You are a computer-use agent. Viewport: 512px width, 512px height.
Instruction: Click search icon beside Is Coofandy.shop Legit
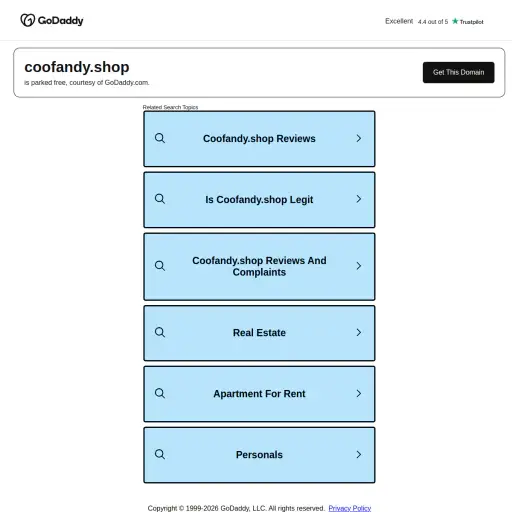pos(160,199)
